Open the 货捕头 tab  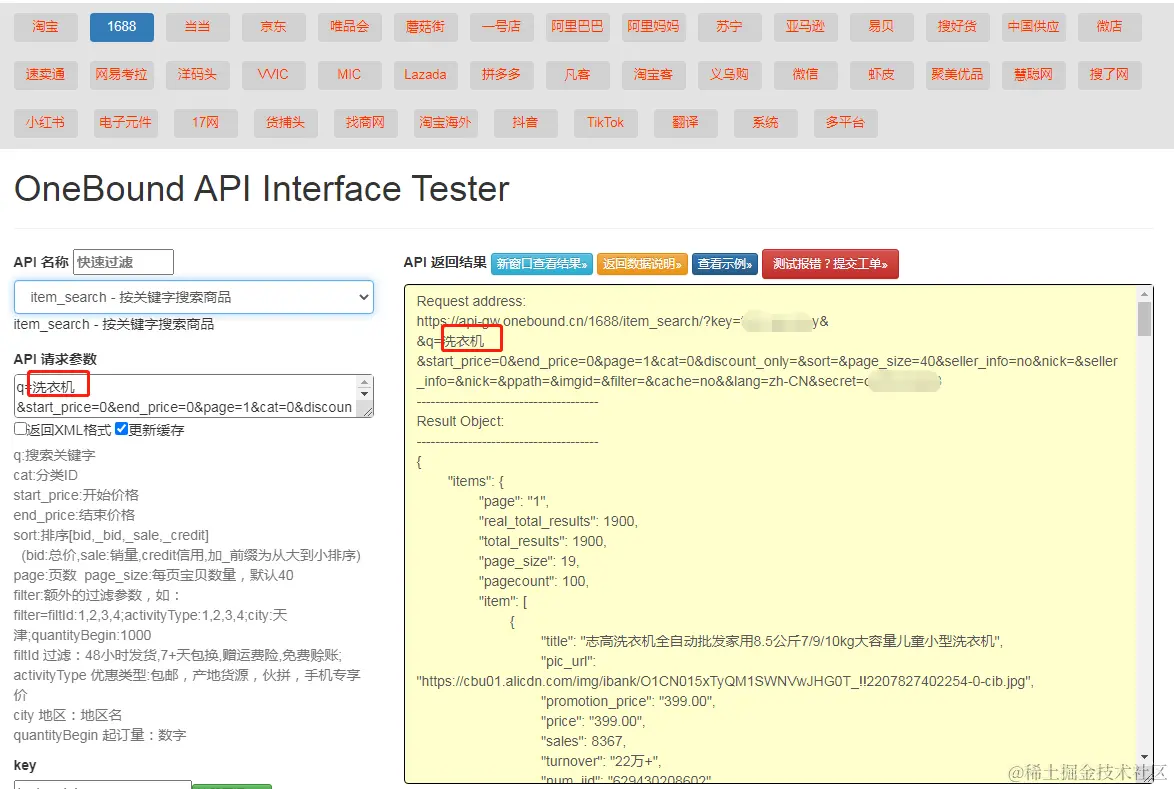tap(285, 123)
